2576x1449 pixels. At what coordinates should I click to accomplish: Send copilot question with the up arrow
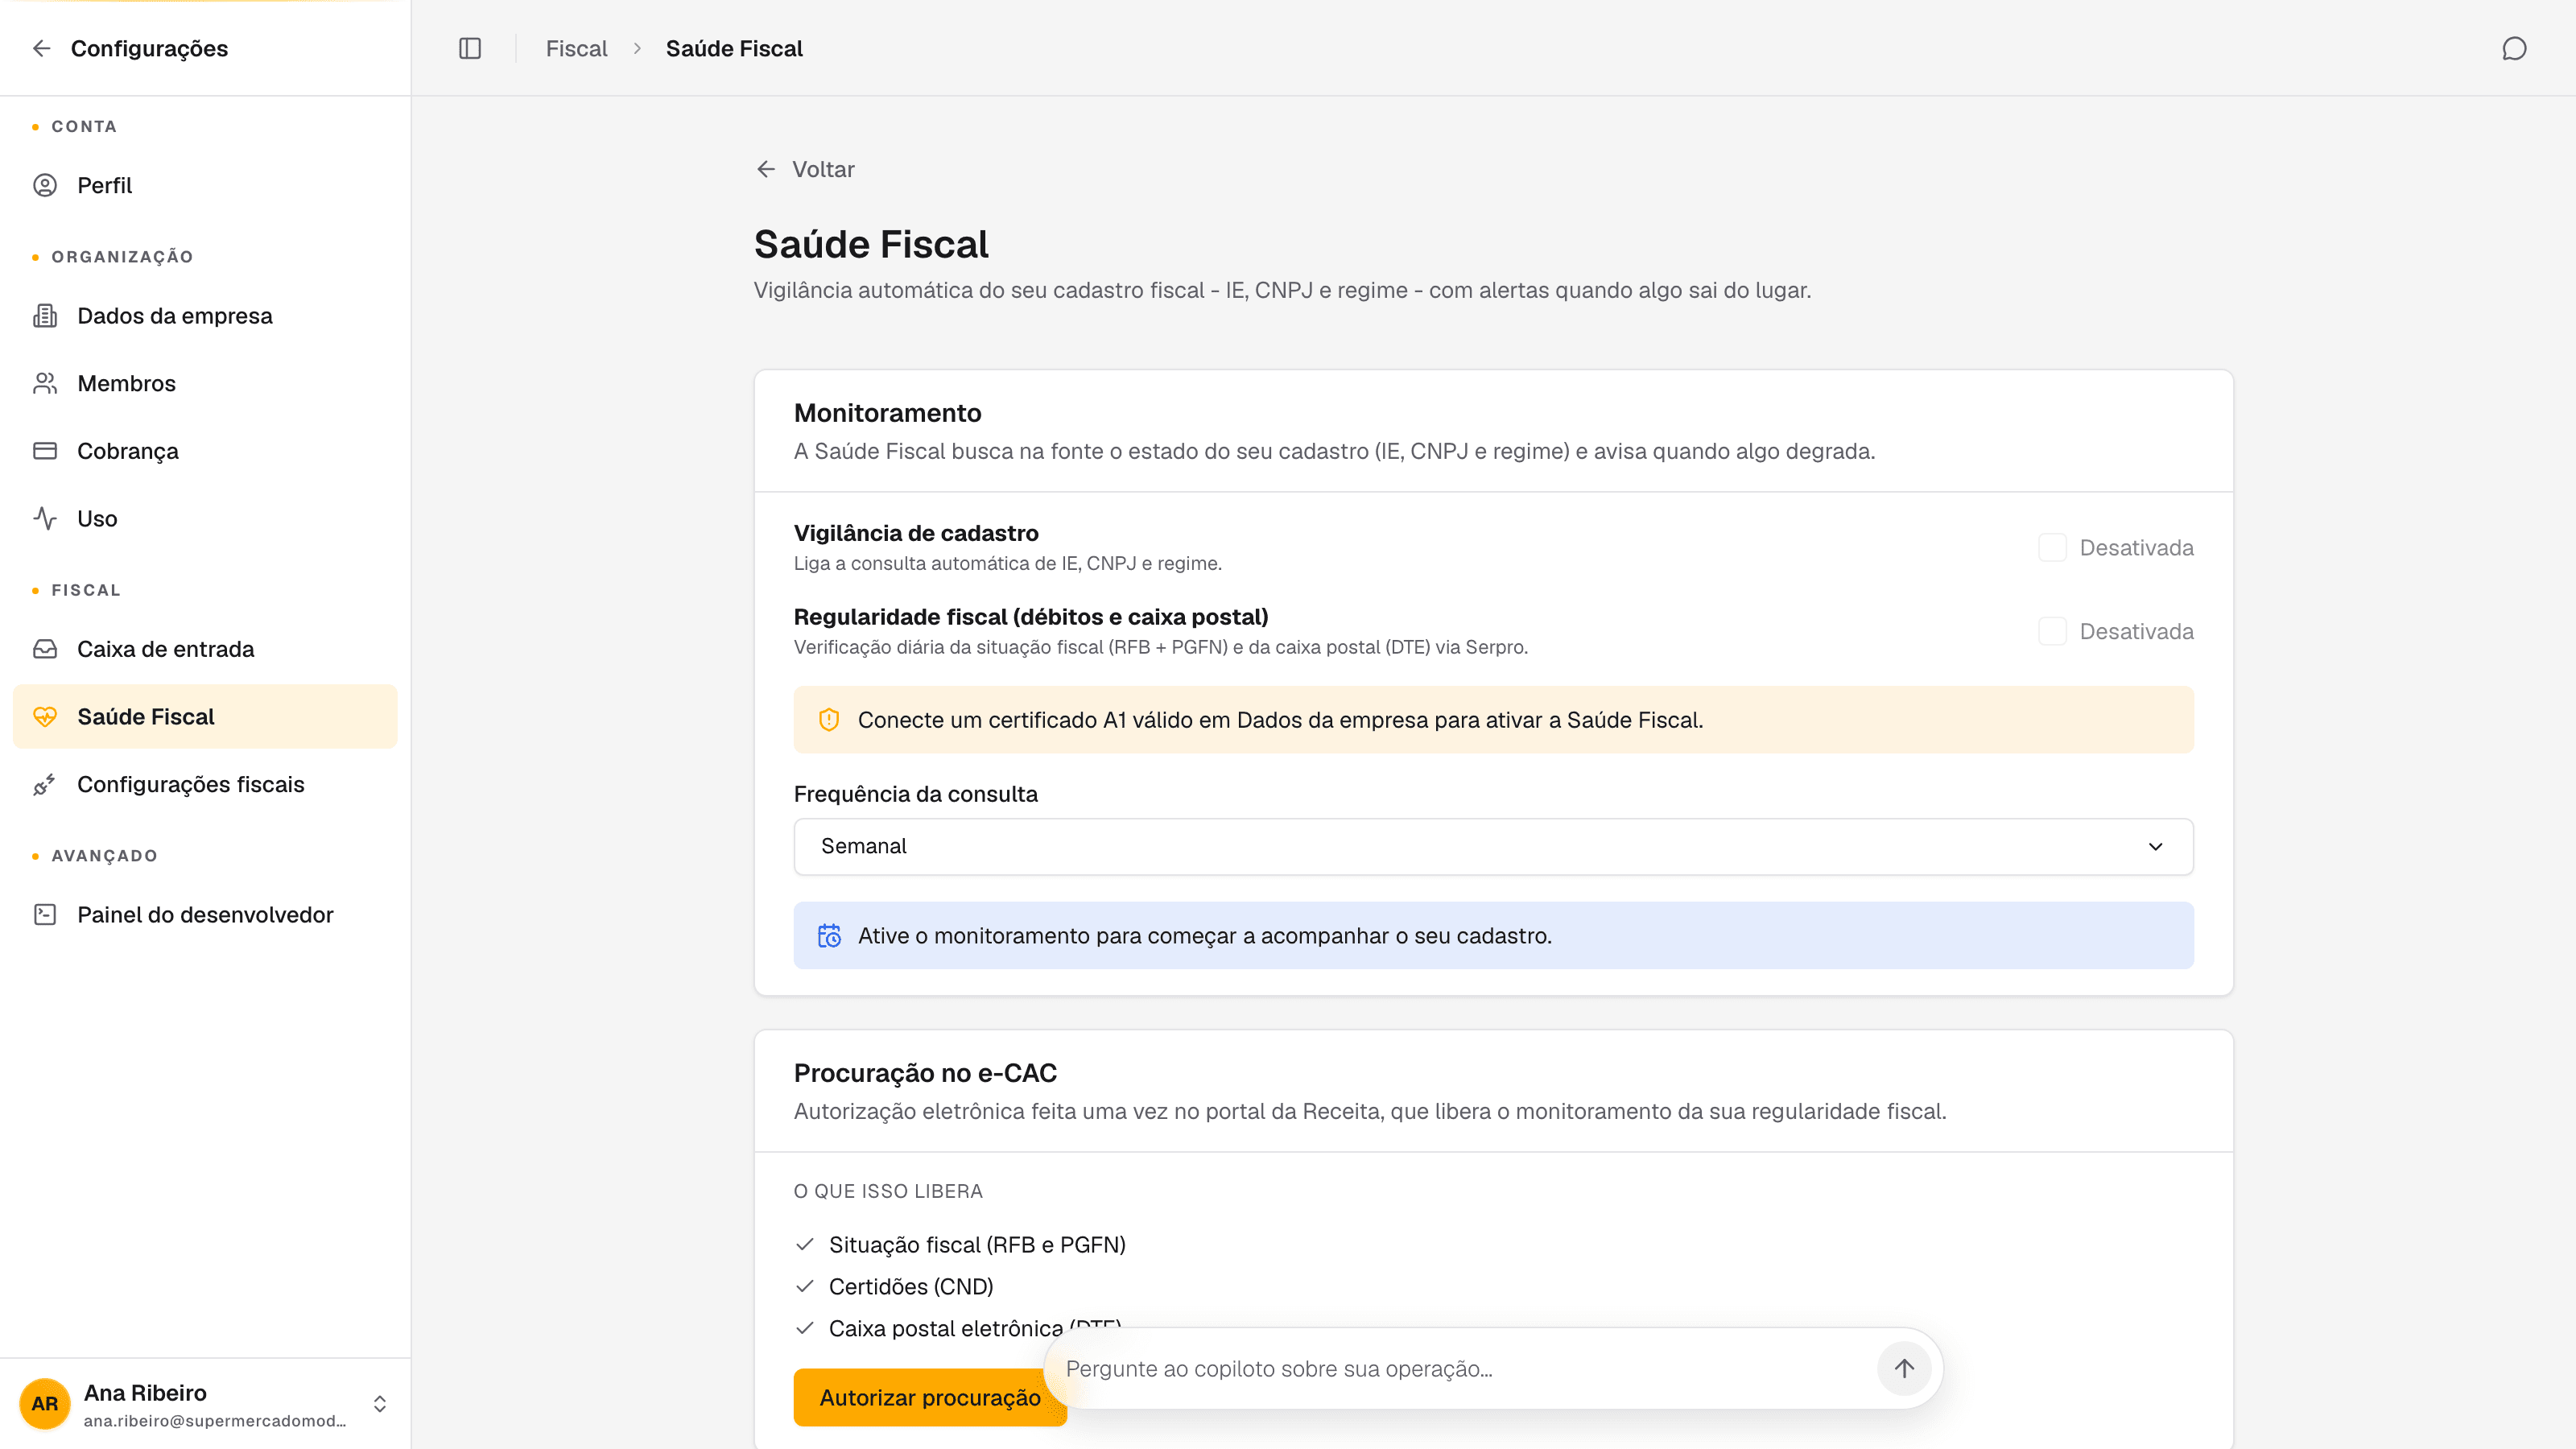(x=1904, y=1368)
